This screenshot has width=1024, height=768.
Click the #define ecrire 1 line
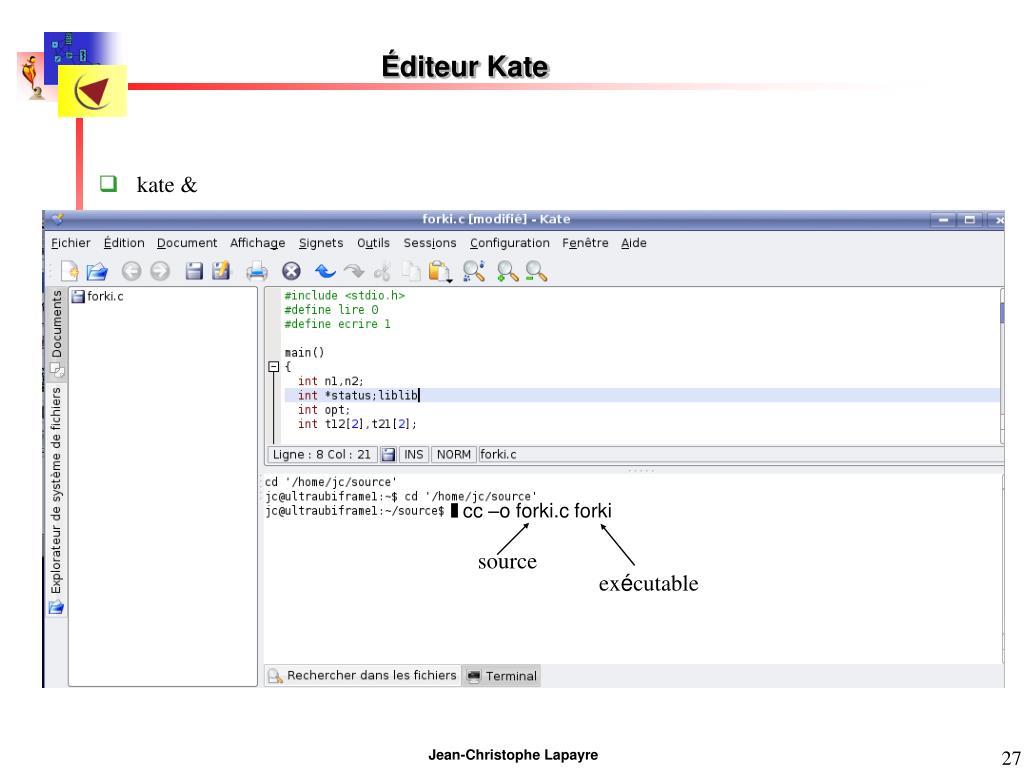click(337, 324)
